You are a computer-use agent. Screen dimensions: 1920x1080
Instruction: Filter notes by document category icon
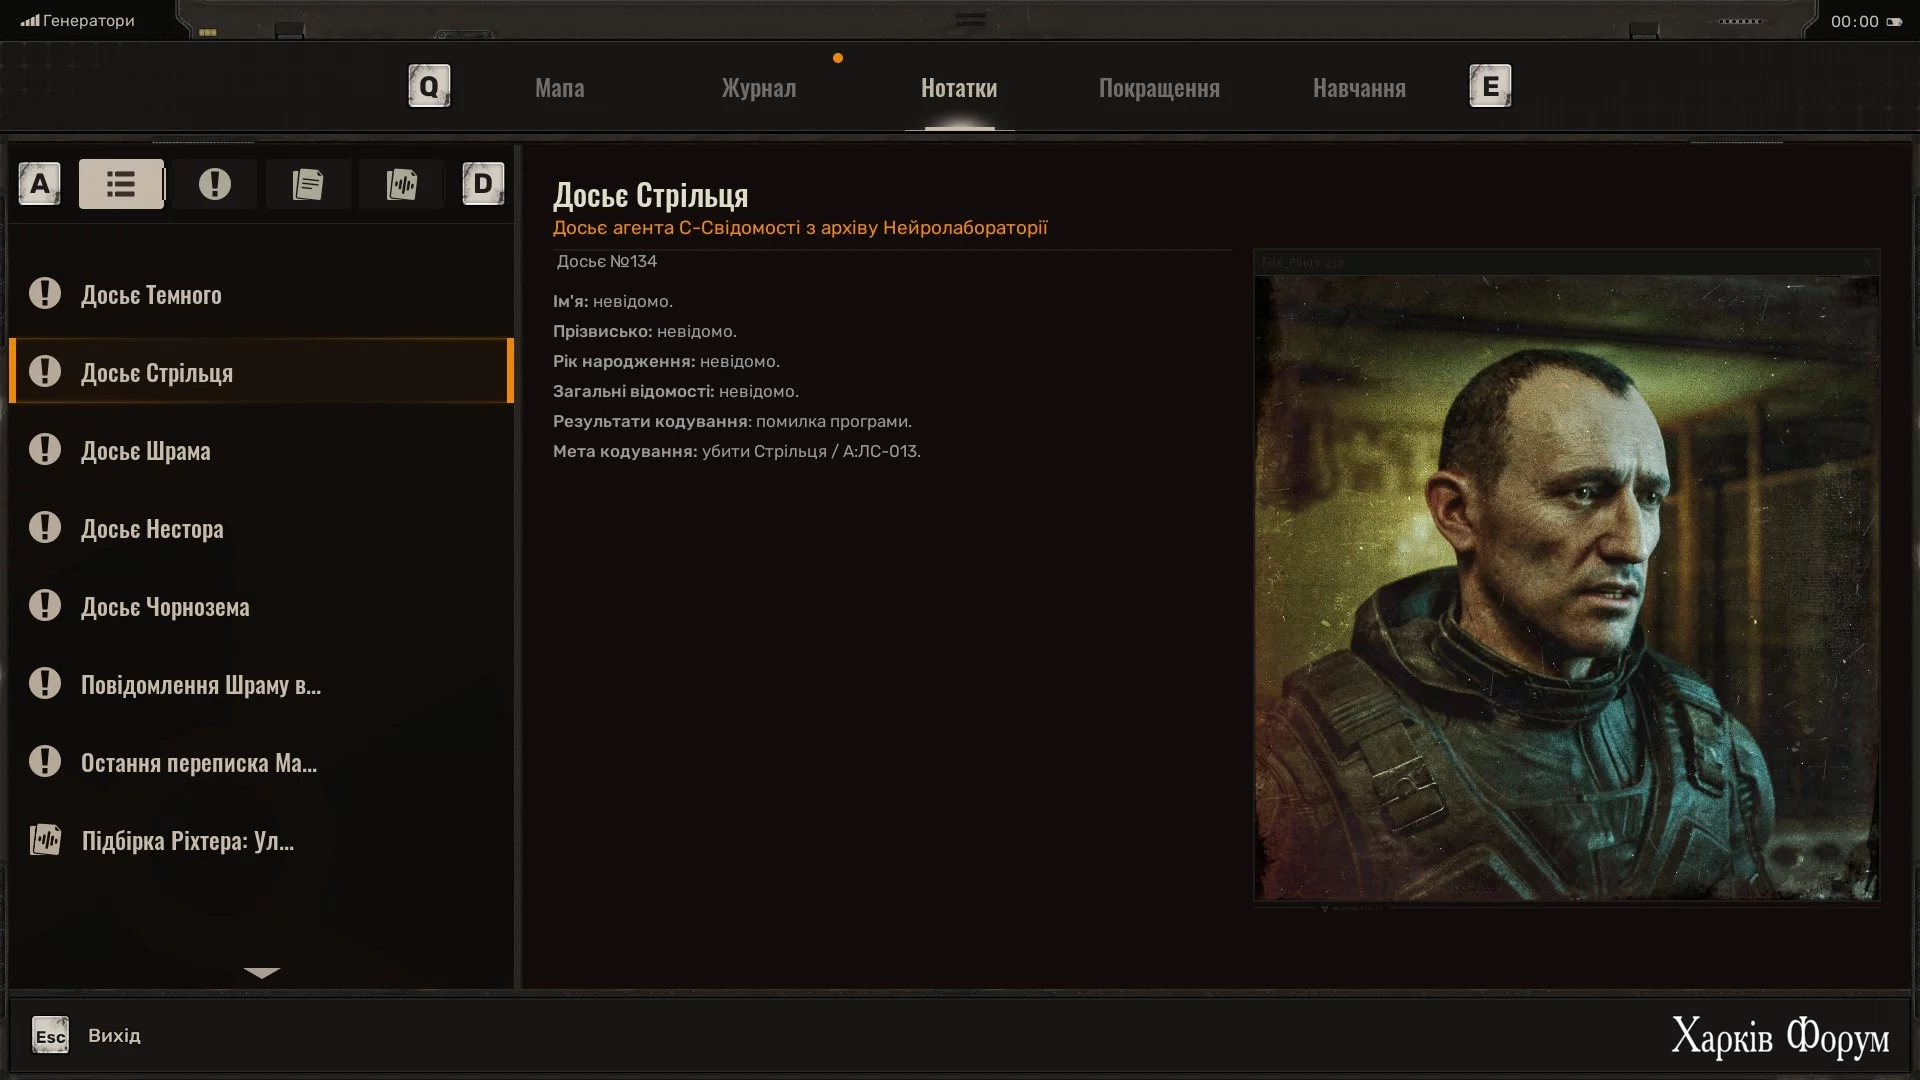point(308,184)
